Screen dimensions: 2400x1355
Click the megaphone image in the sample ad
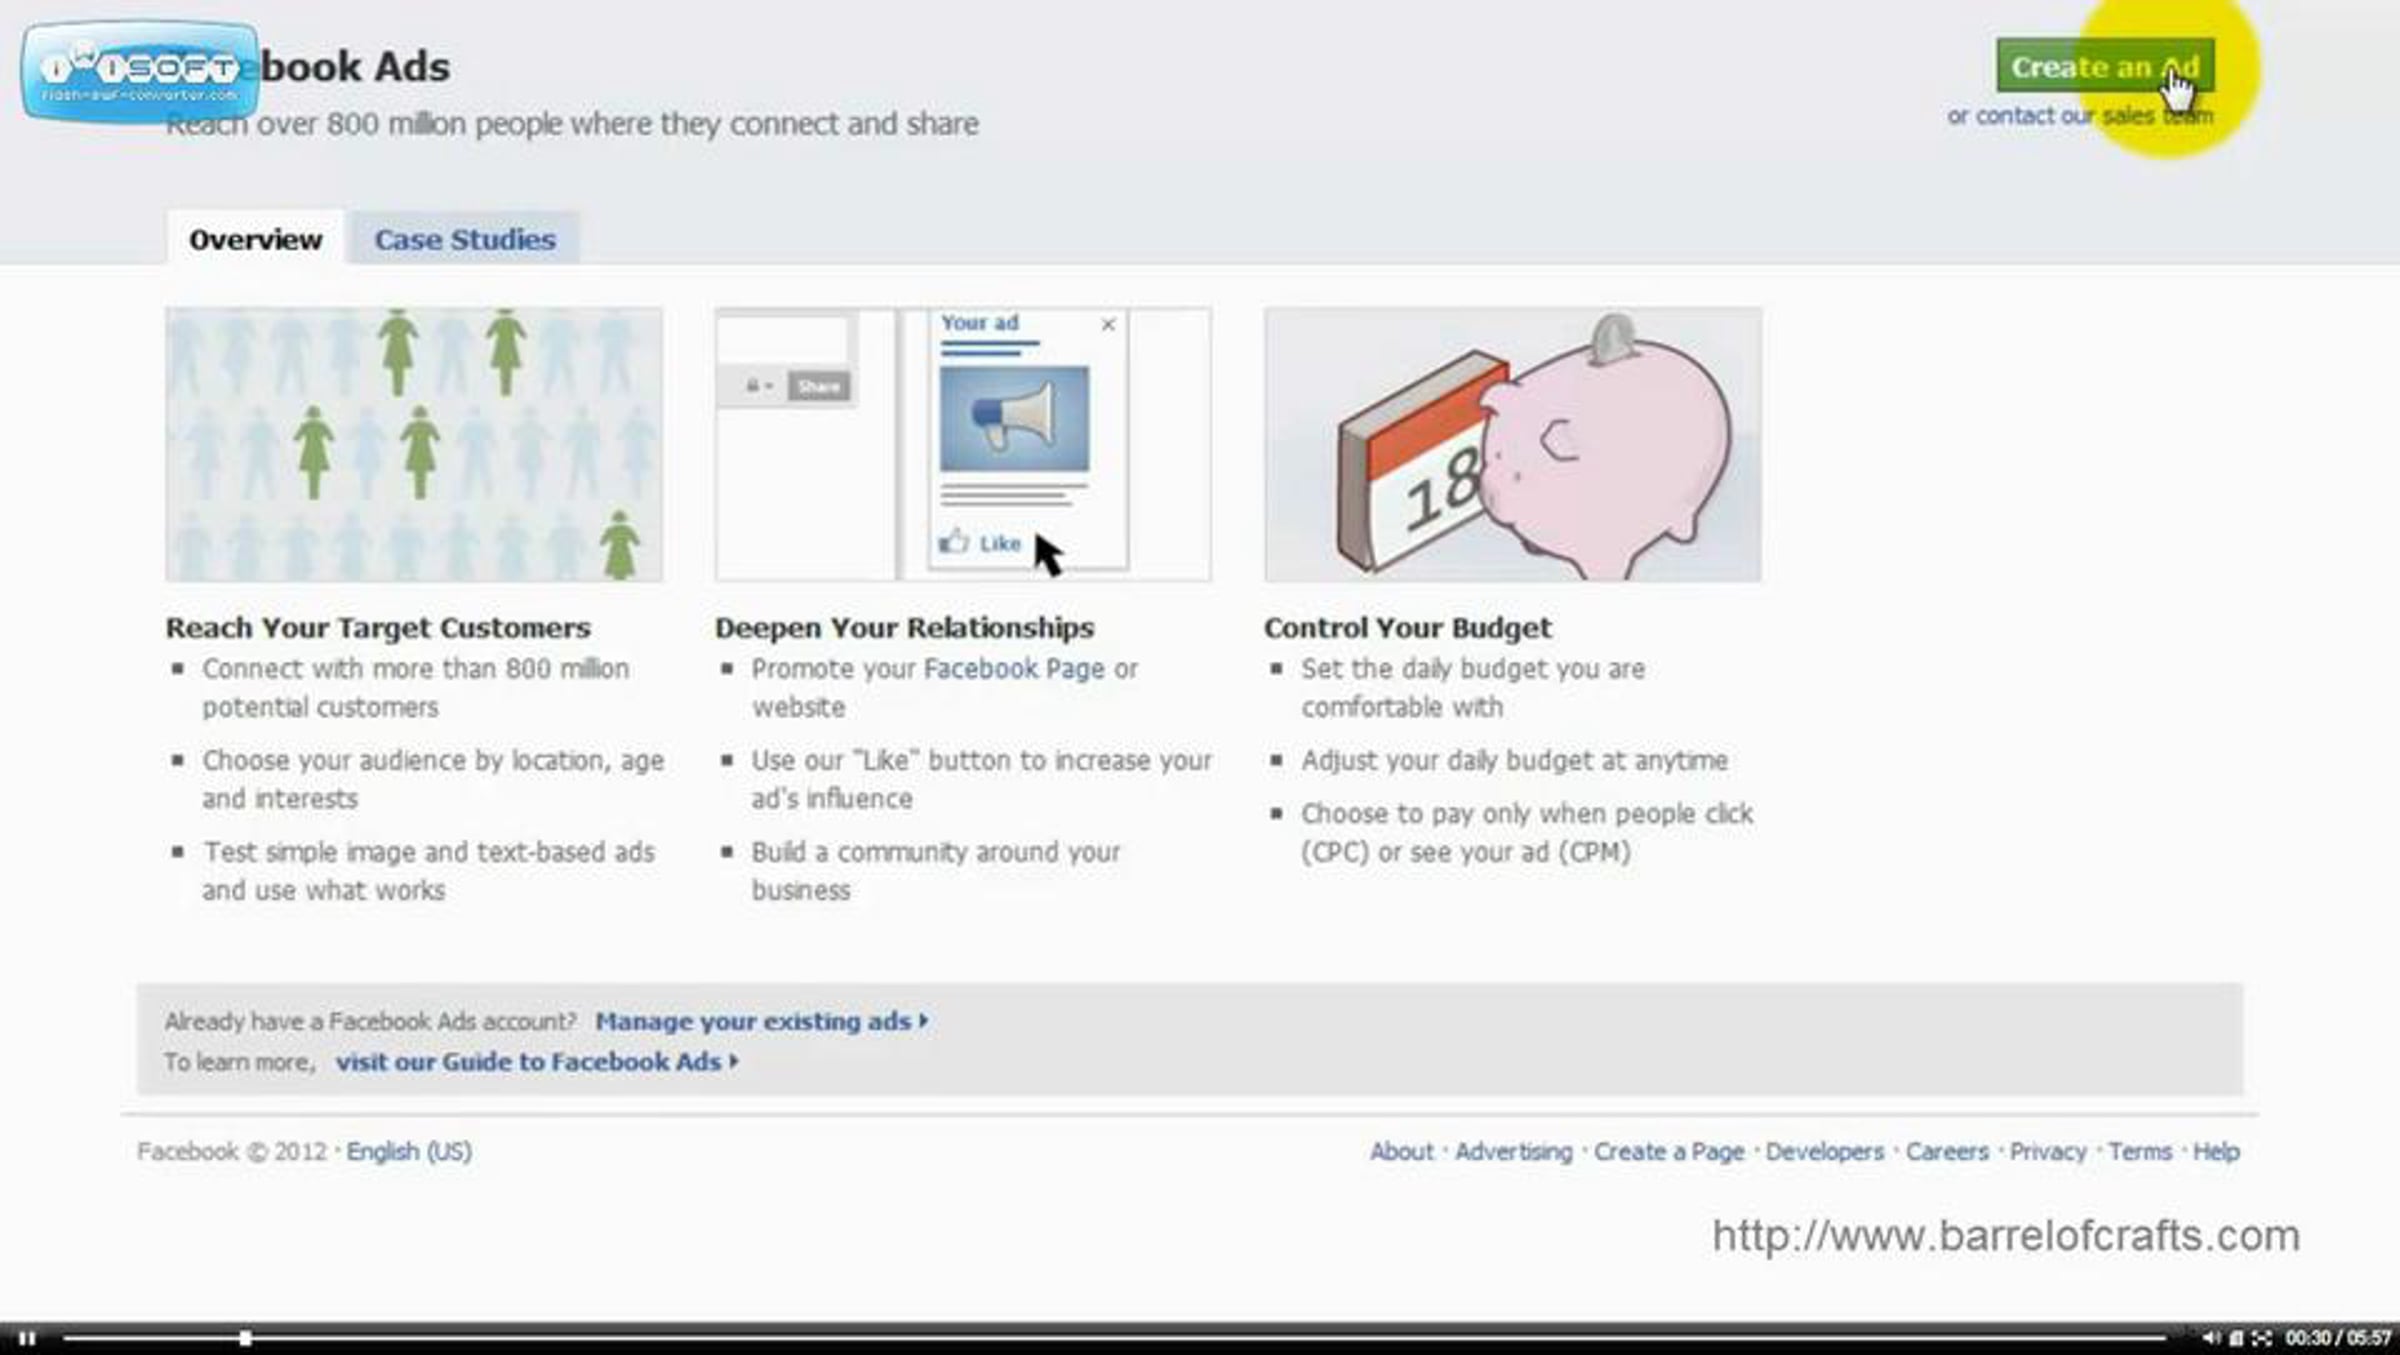click(x=1014, y=418)
